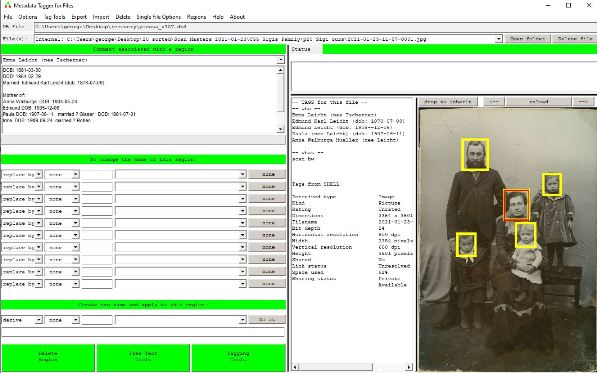Click 'Anna Walburga Mueller (nee Leicht)' tag line

tap(345, 140)
